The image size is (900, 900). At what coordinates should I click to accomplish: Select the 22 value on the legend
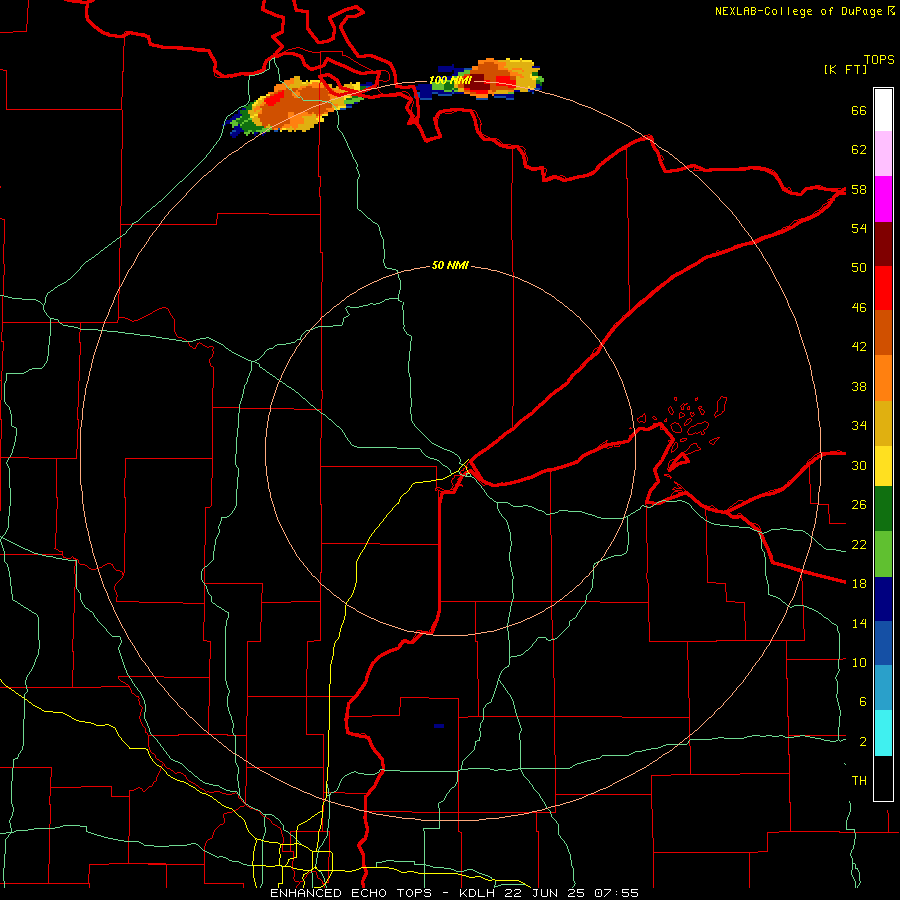859,544
